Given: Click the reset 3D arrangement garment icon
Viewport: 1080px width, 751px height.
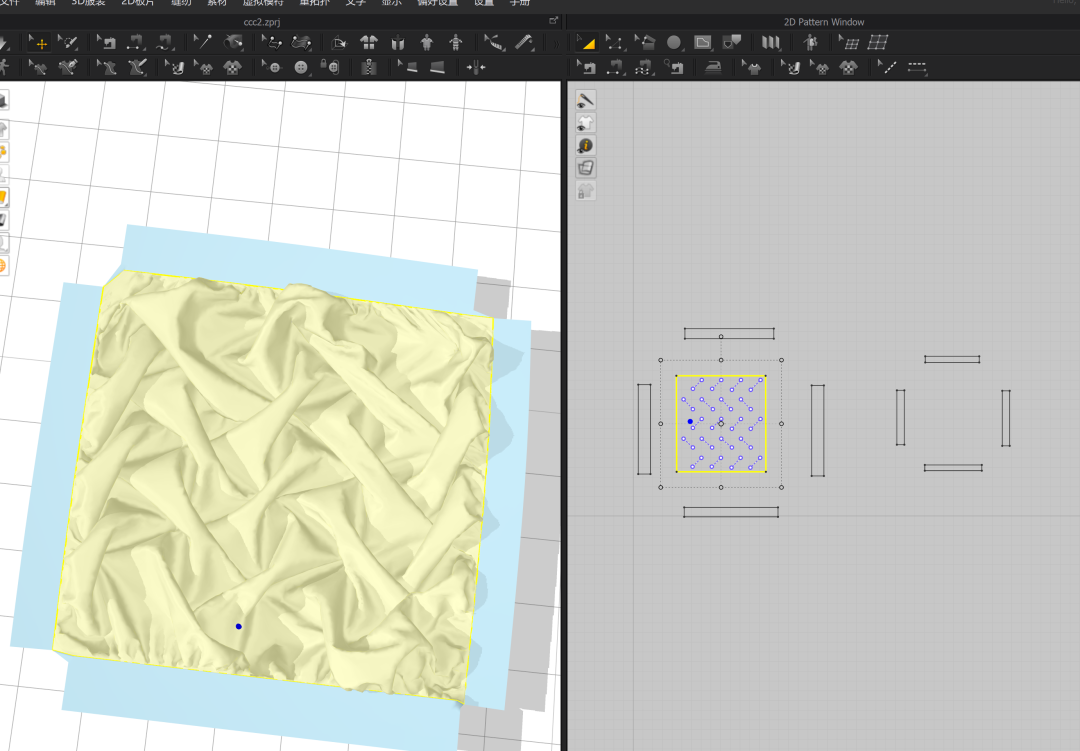Looking at the screenshot, I should (x=369, y=43).
